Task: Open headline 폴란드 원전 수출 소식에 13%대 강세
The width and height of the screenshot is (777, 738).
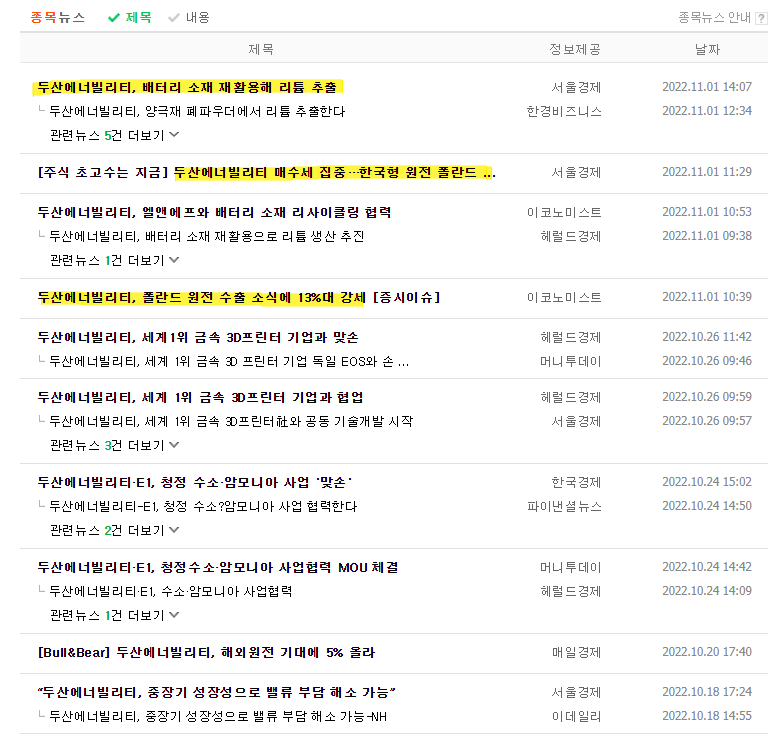Action: point(239,298)
